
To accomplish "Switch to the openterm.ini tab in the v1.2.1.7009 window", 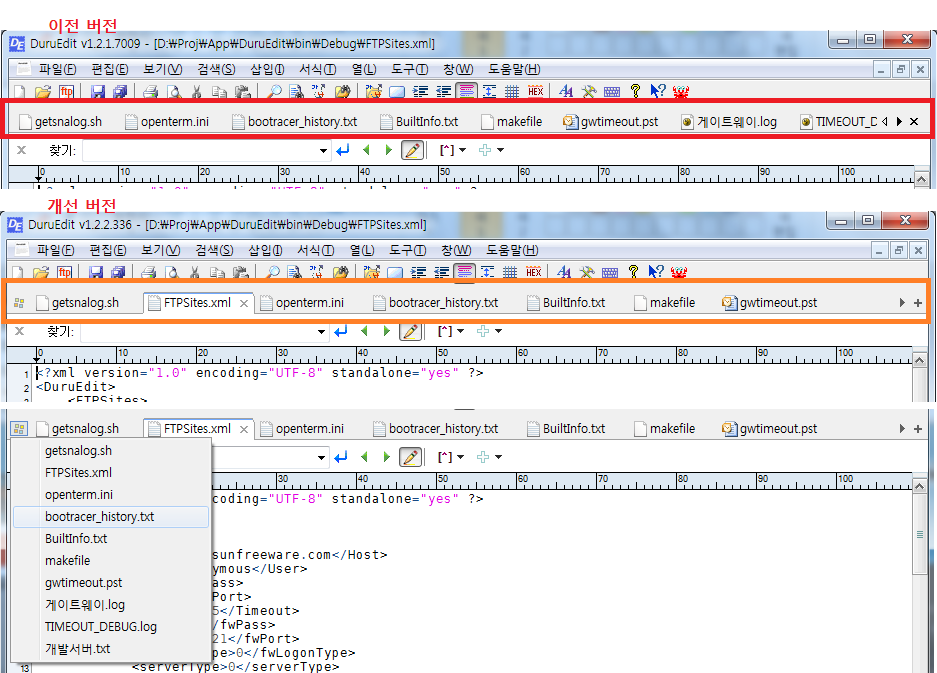I will click(x=167, y=122).
